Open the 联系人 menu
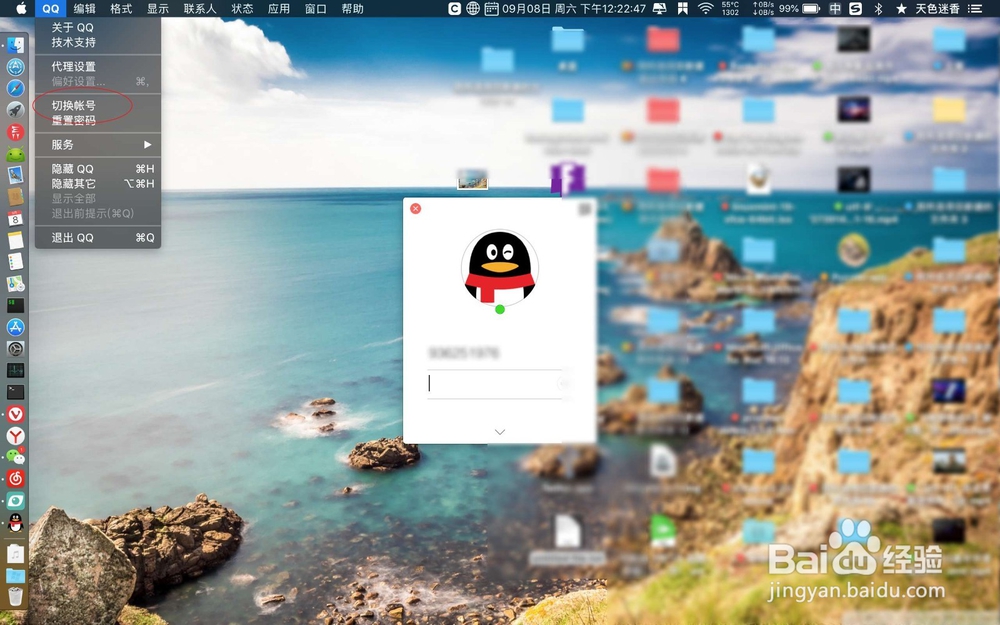 click(x=200, y=8)
